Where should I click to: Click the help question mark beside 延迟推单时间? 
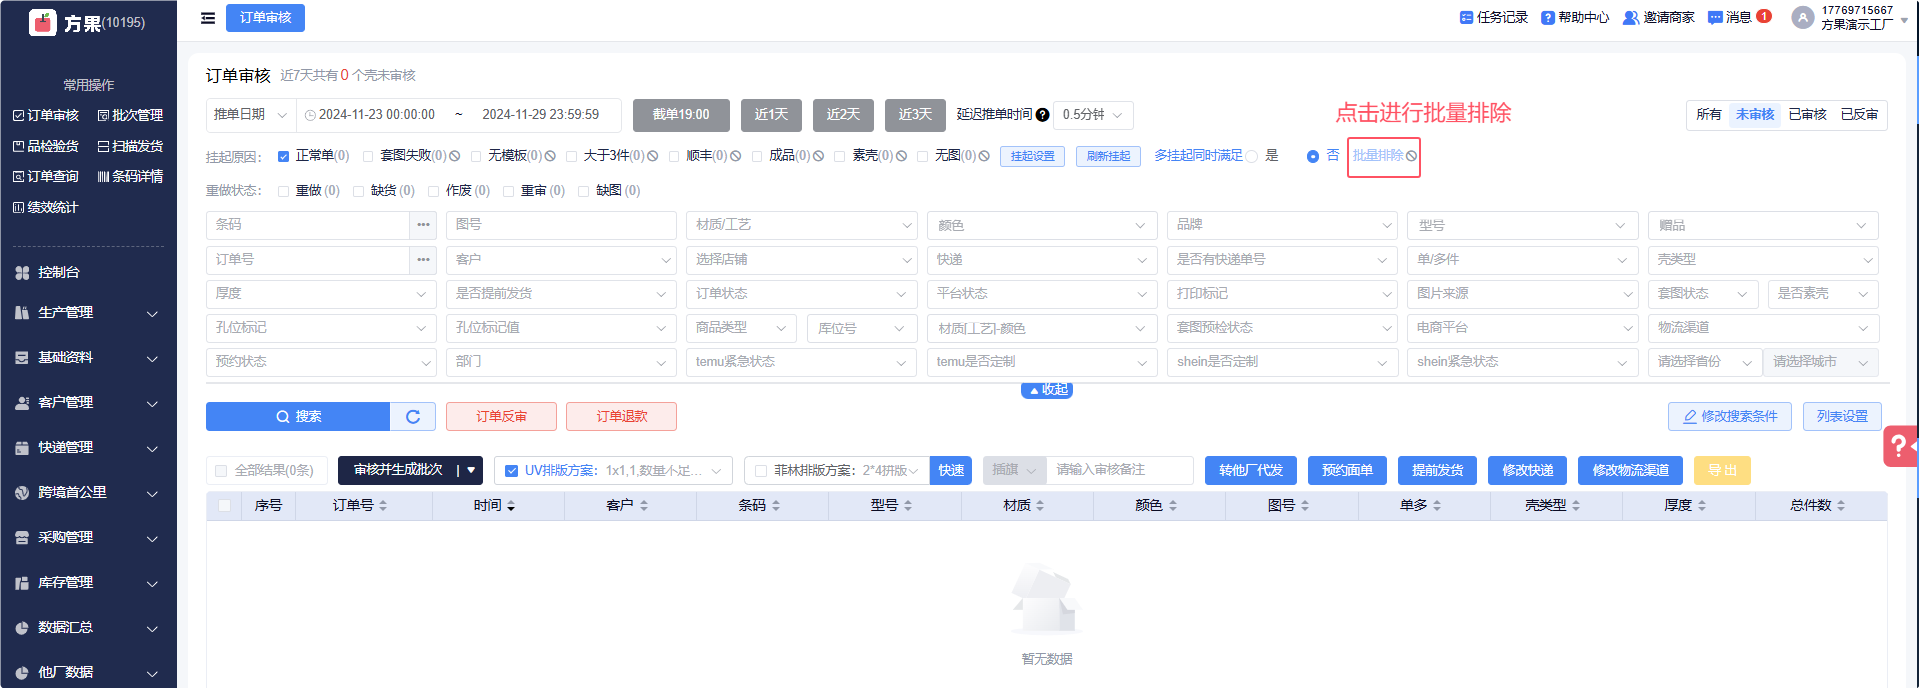pos(1043,115)
